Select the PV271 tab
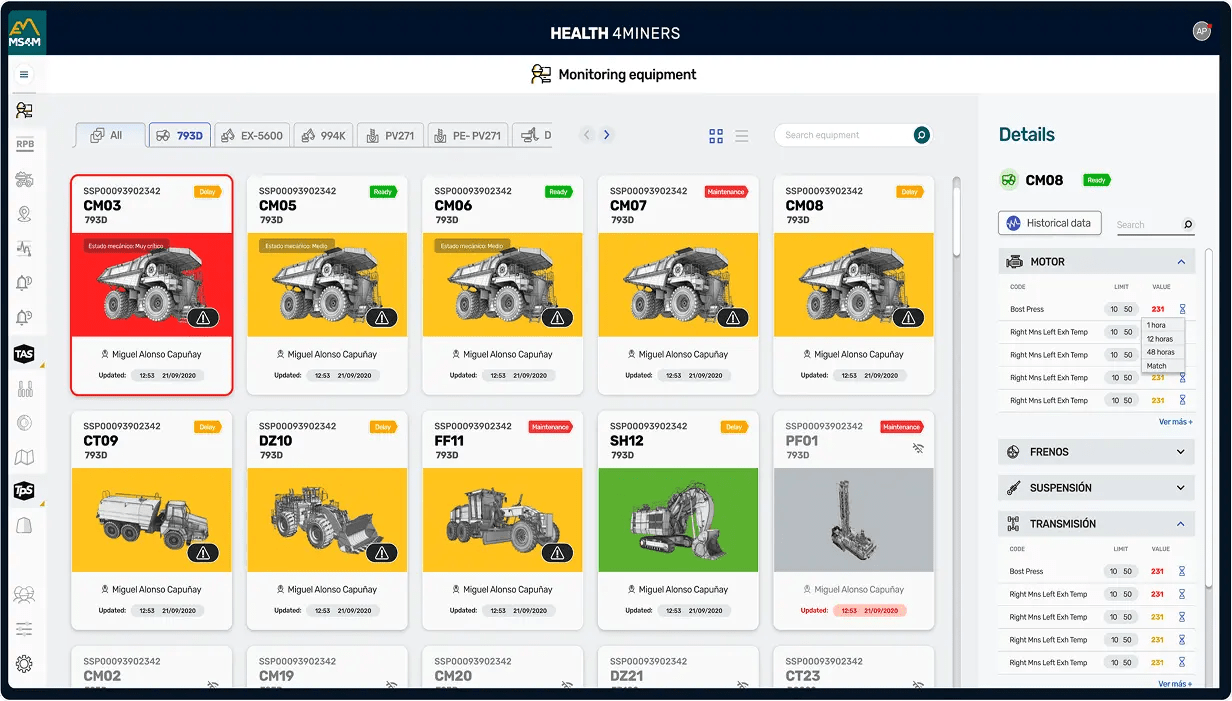Screen dimensions: 1232x701 390,135
